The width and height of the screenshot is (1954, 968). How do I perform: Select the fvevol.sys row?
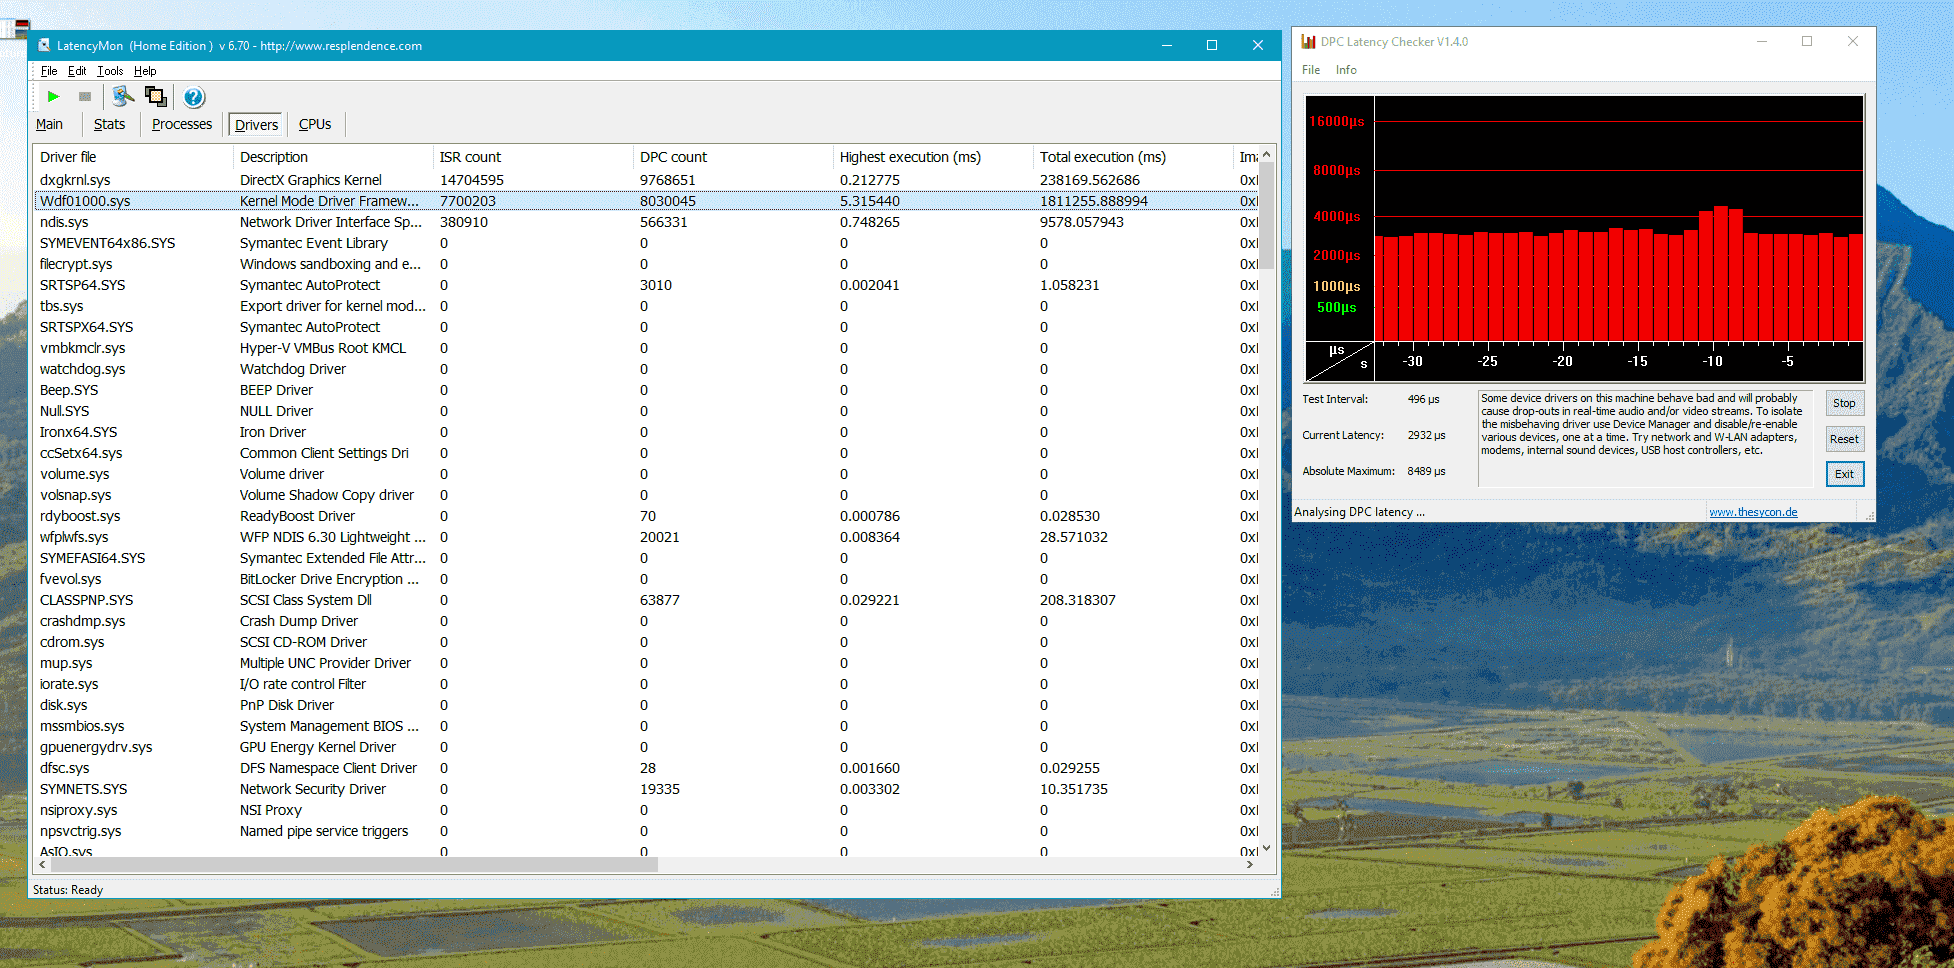coord(646,579)
